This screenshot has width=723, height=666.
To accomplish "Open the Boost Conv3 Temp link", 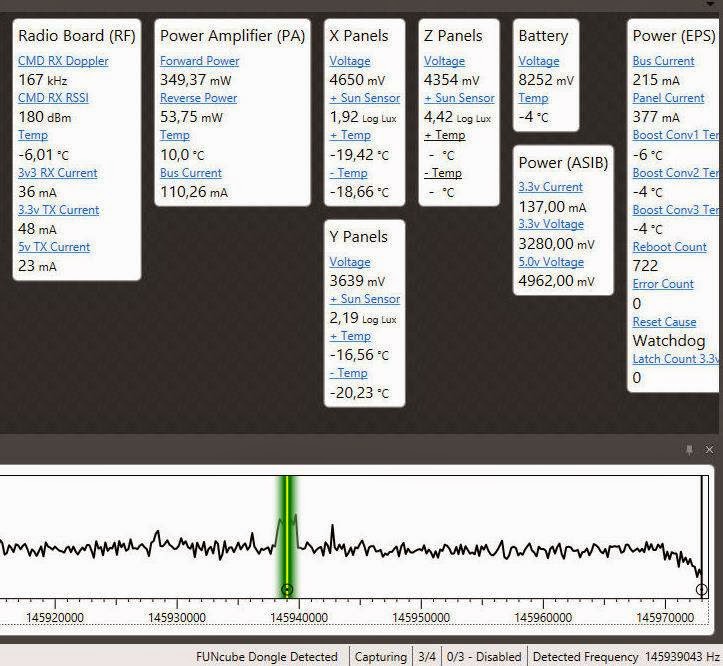I will (x=676, y=210).
